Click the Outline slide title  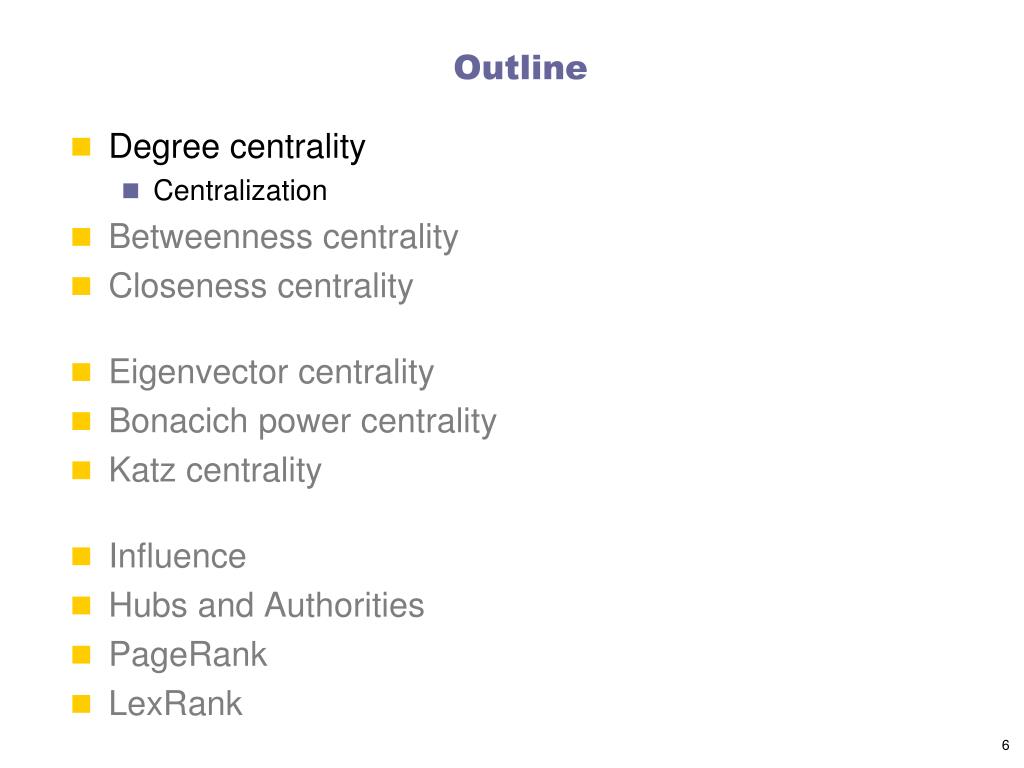point(520,68)
